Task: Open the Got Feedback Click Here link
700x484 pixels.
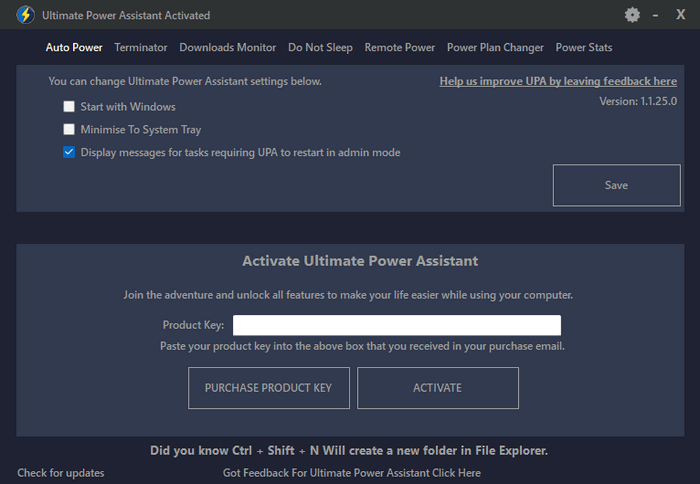Action: click(x=352, y=473)
